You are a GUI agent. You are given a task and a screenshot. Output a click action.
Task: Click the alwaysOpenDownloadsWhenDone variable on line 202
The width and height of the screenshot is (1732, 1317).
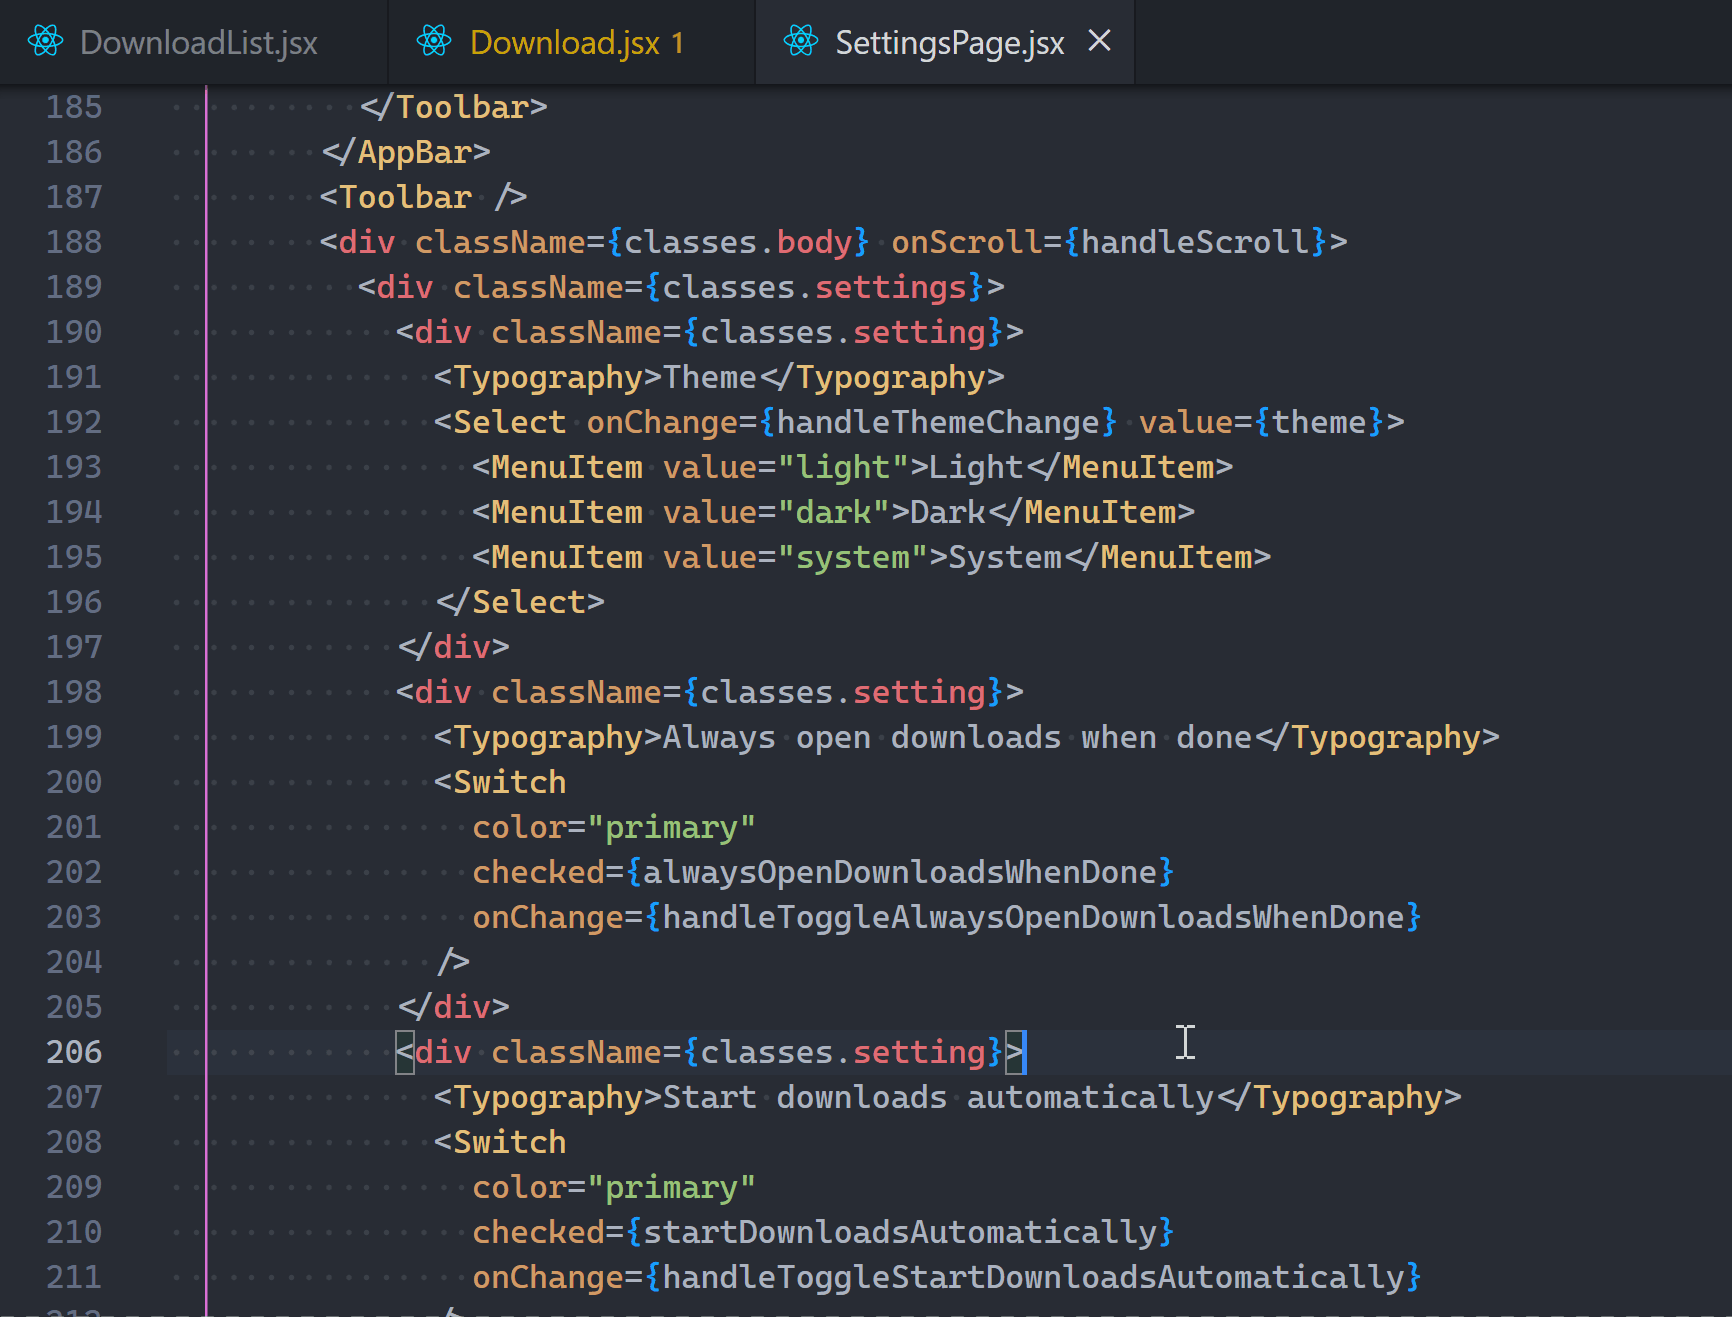pos(899,872)
